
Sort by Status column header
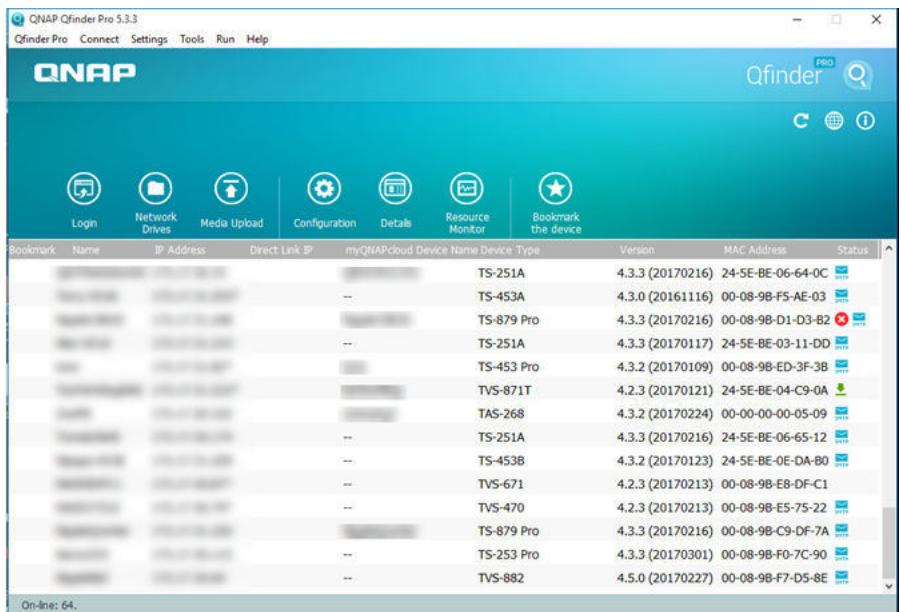pyautogui.click(x=852, y=250)
